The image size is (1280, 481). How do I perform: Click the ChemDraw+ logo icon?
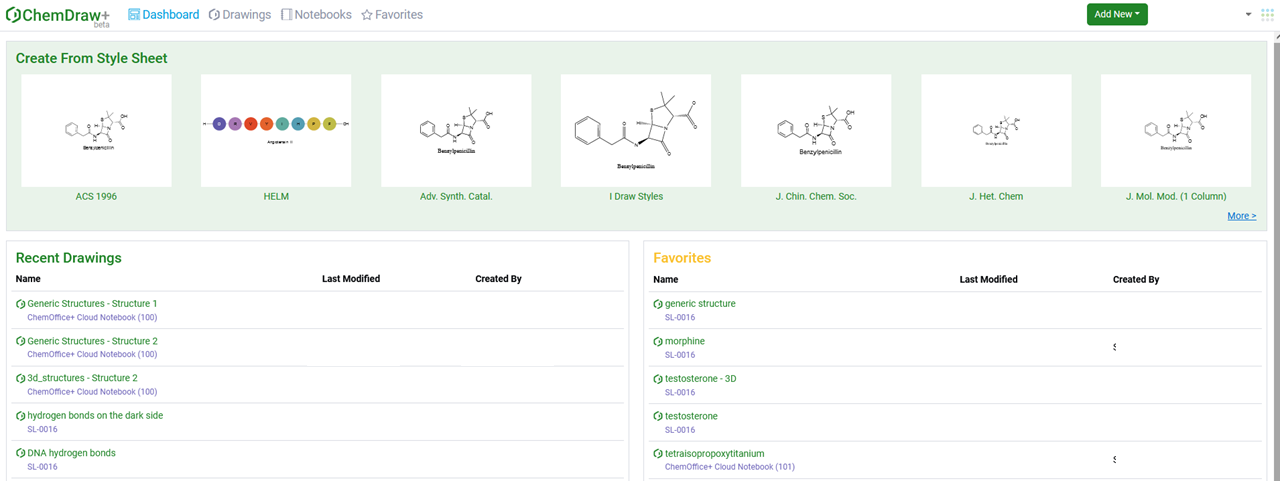[x=13, y=14]
